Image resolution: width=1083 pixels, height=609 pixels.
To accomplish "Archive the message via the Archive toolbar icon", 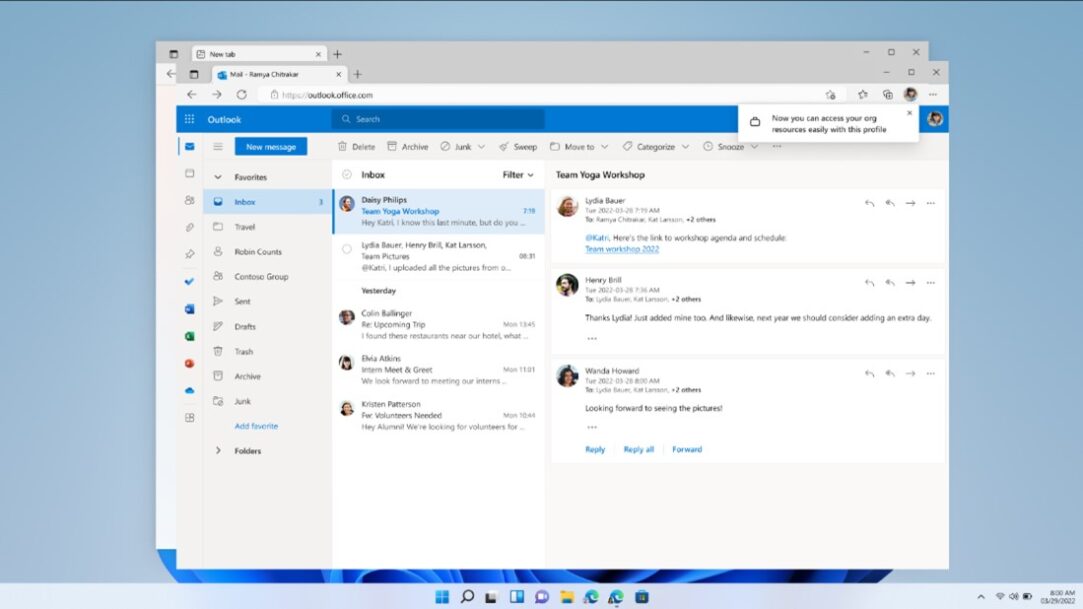I will 408,146.
